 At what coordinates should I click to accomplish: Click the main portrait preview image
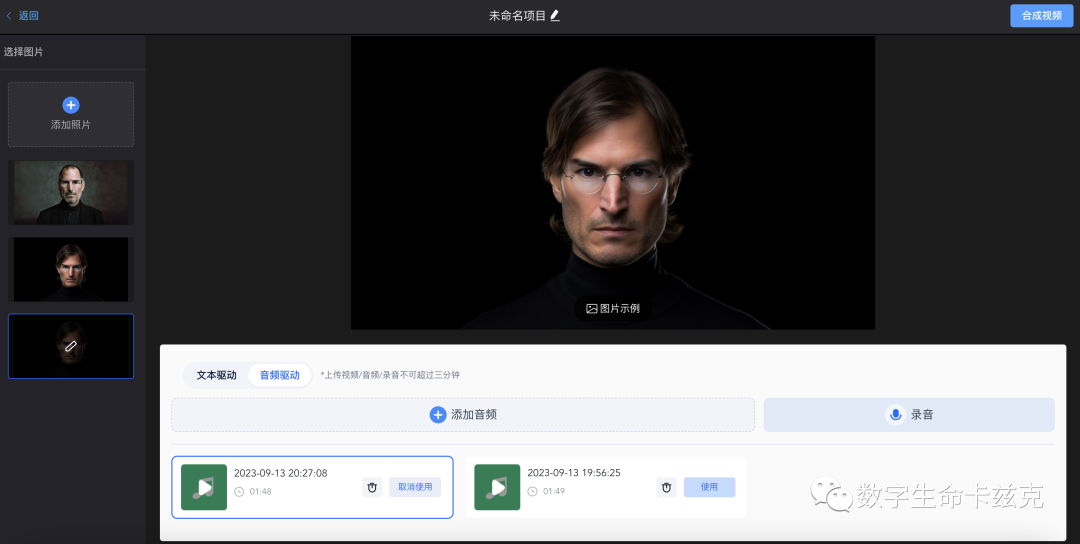(x=613, y=182)
